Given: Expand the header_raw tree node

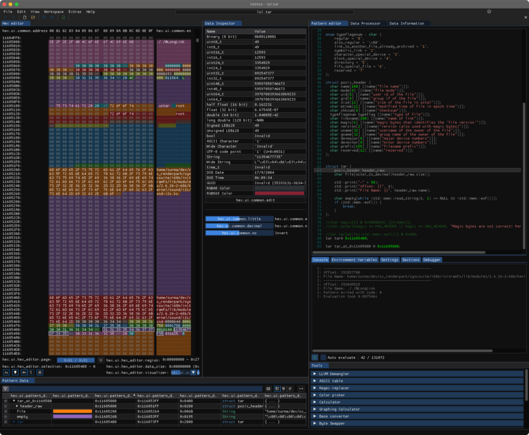Looking at the screenshot, I should point(17,406).
